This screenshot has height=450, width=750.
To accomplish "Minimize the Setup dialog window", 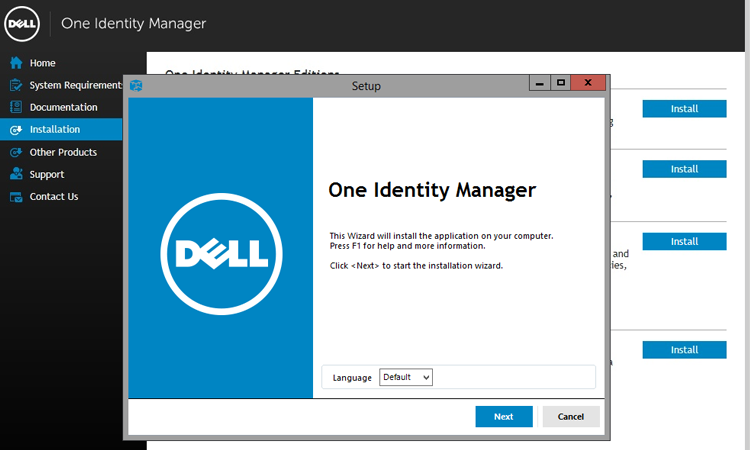I will pyautogui.click(x=540, y=83).
